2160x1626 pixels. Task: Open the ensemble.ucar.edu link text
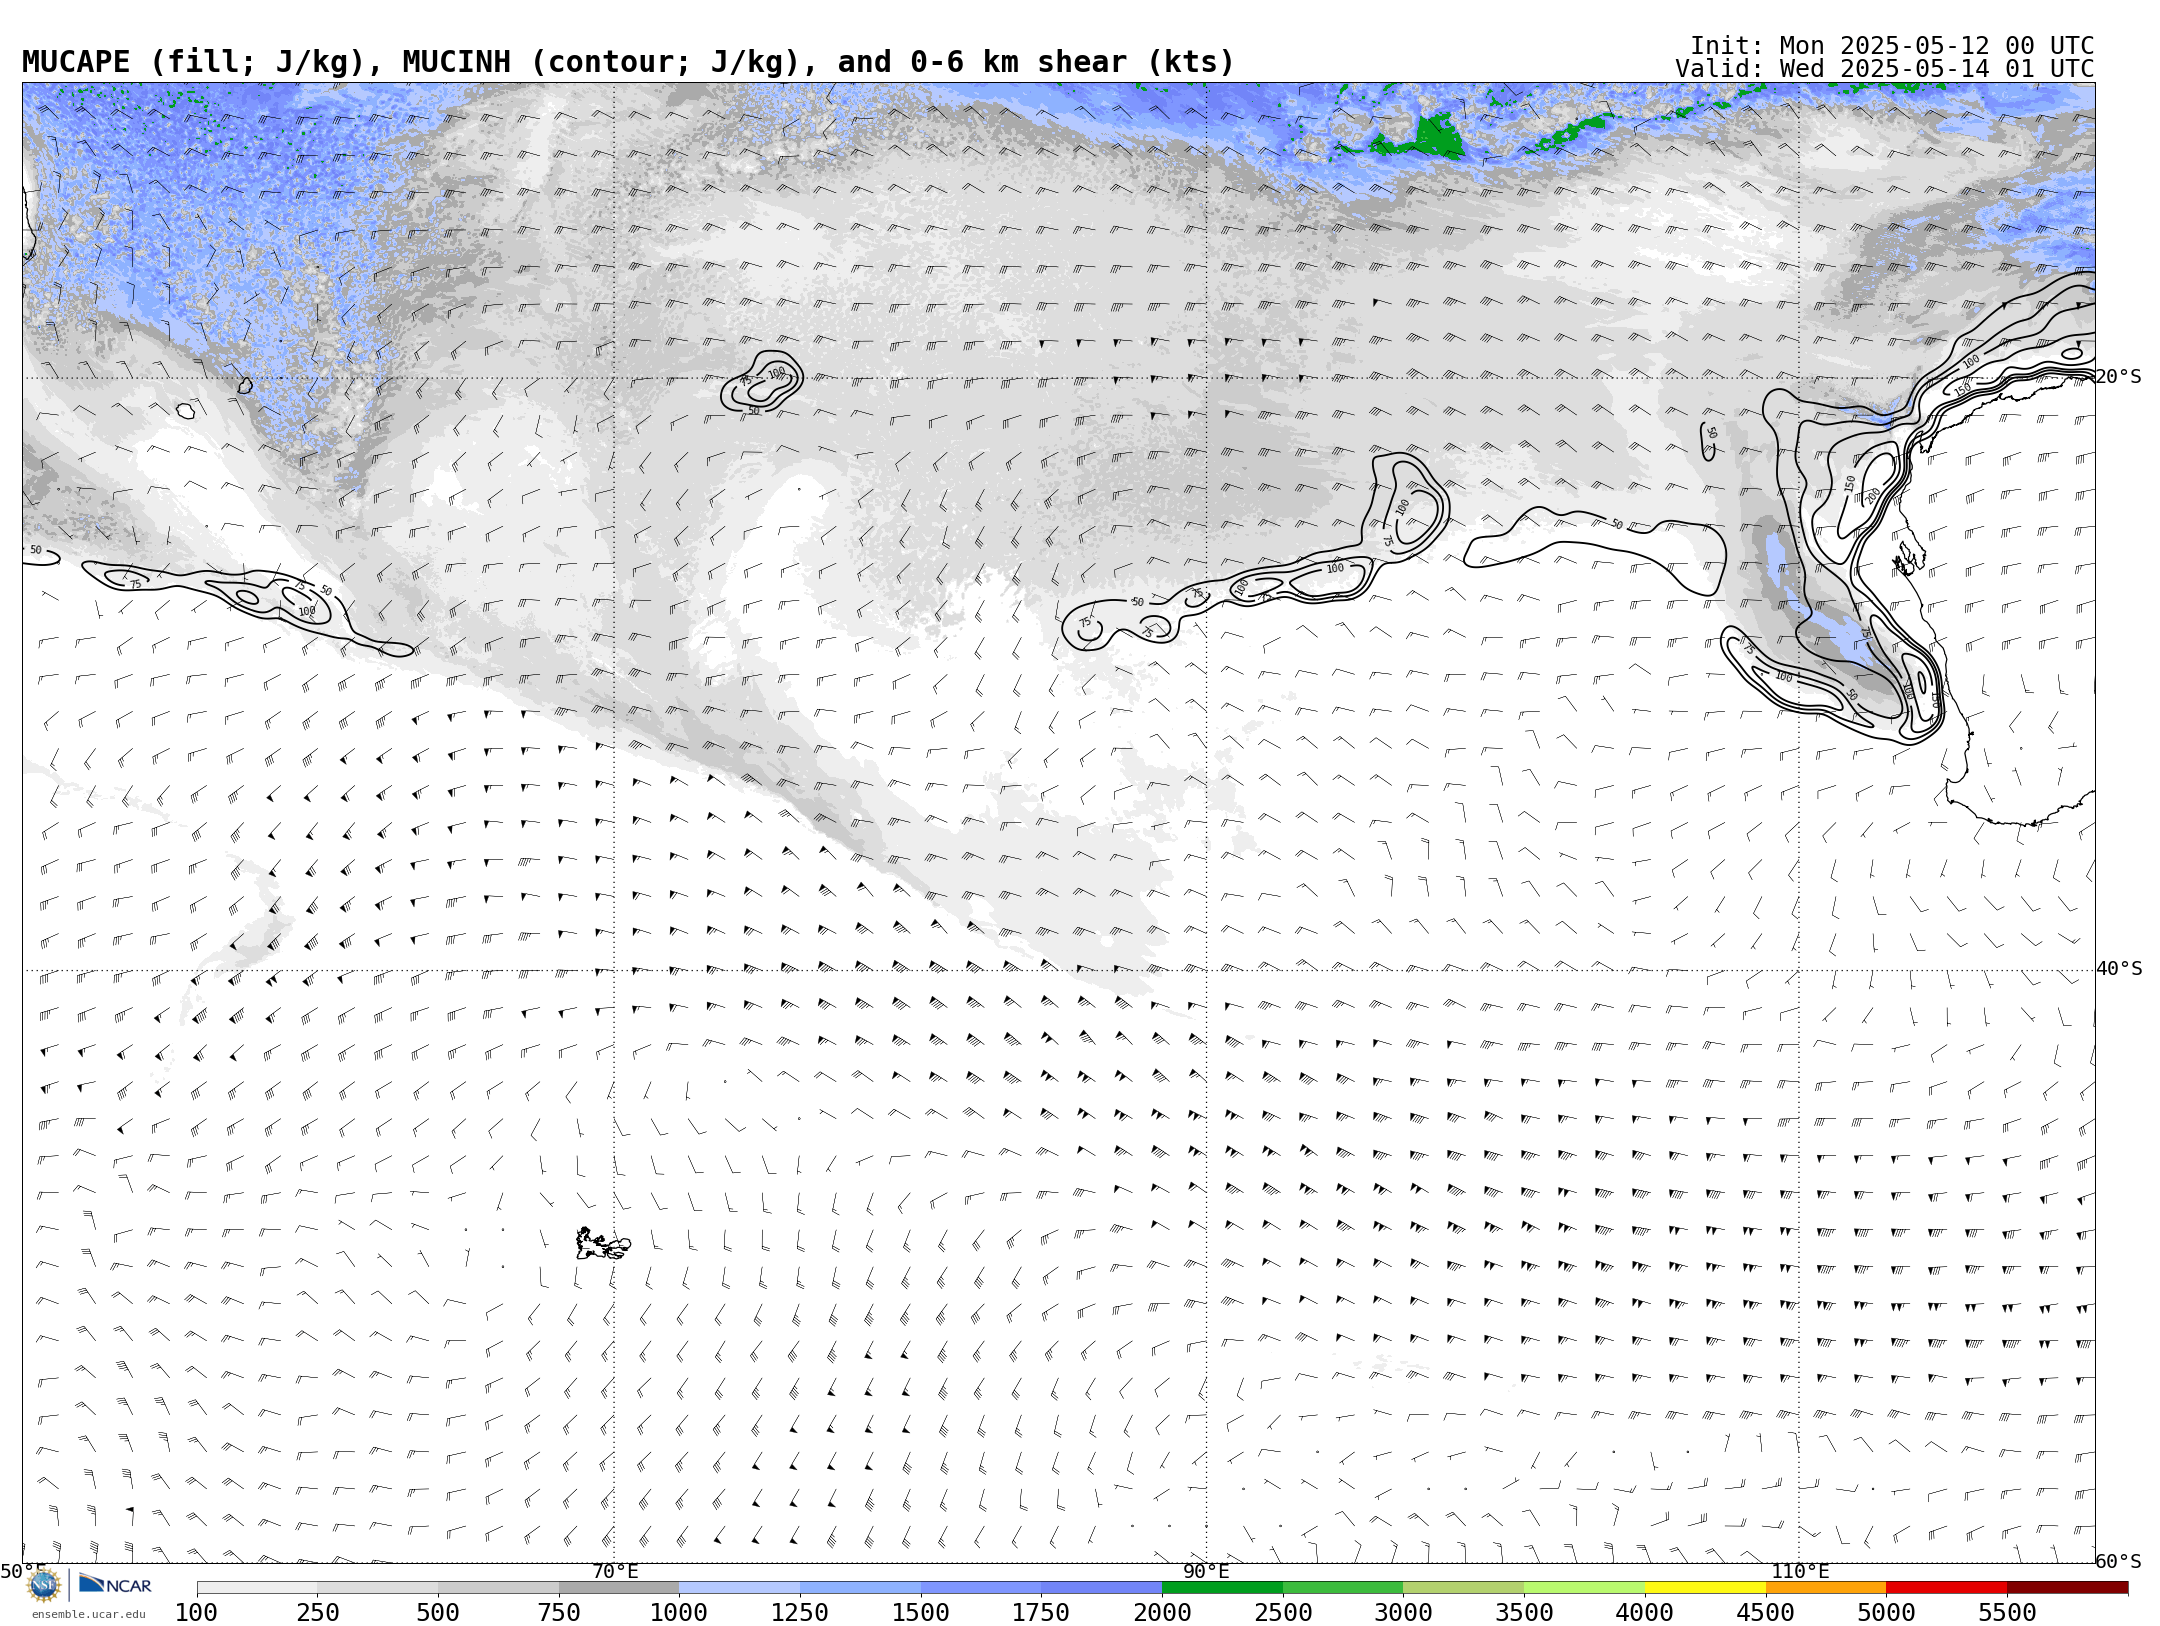point(88,1614)
